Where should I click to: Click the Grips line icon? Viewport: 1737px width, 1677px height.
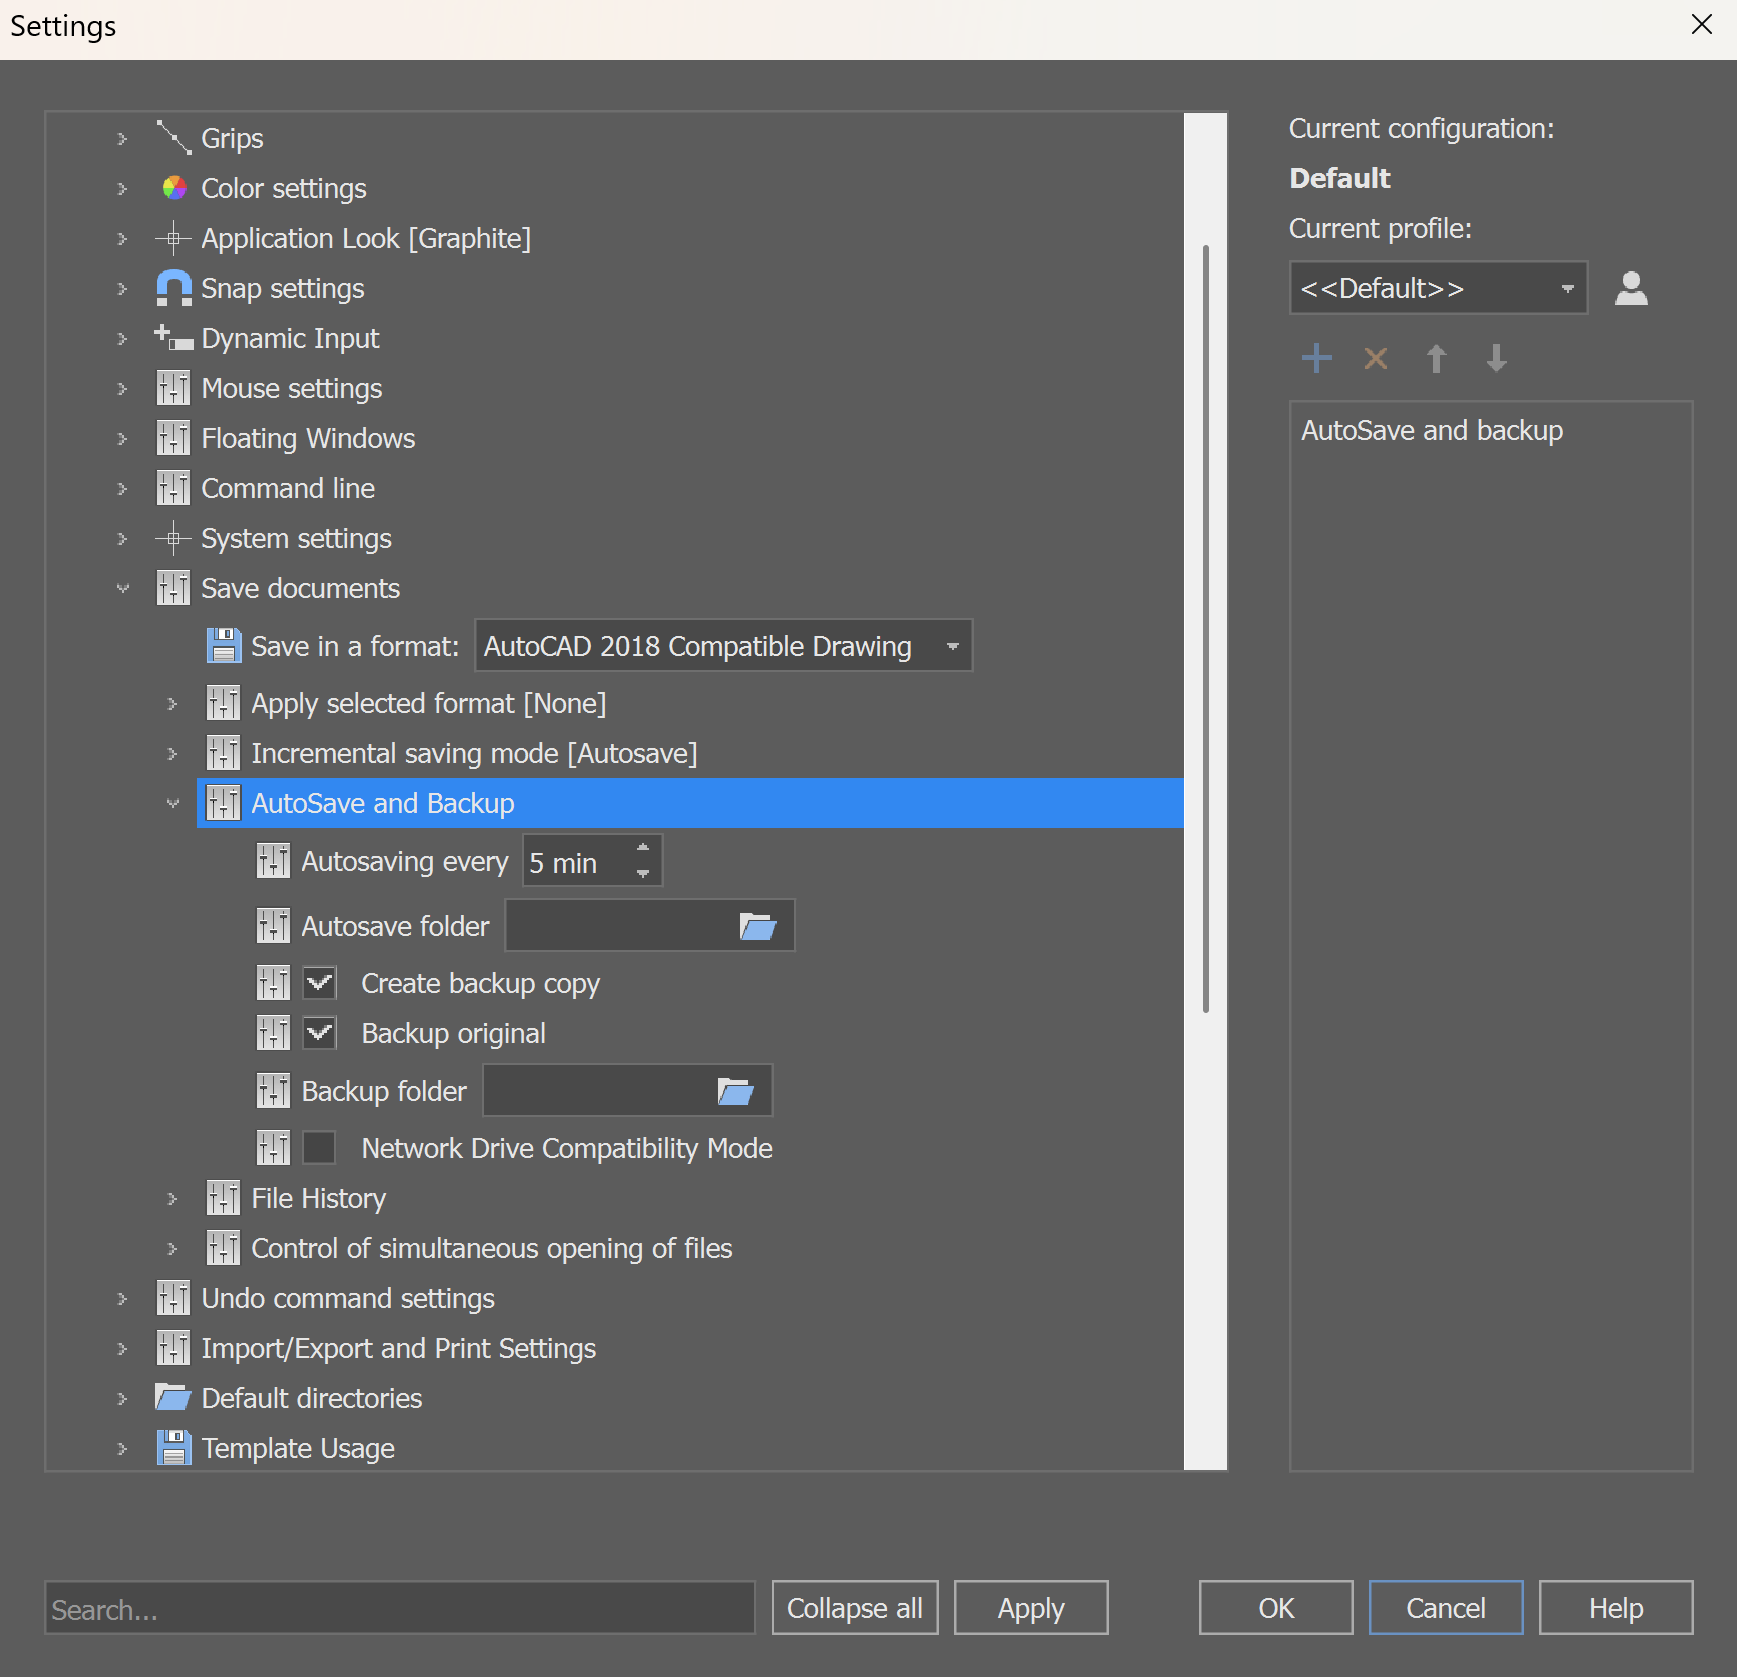pyautogui.click(x=174, y=138)
